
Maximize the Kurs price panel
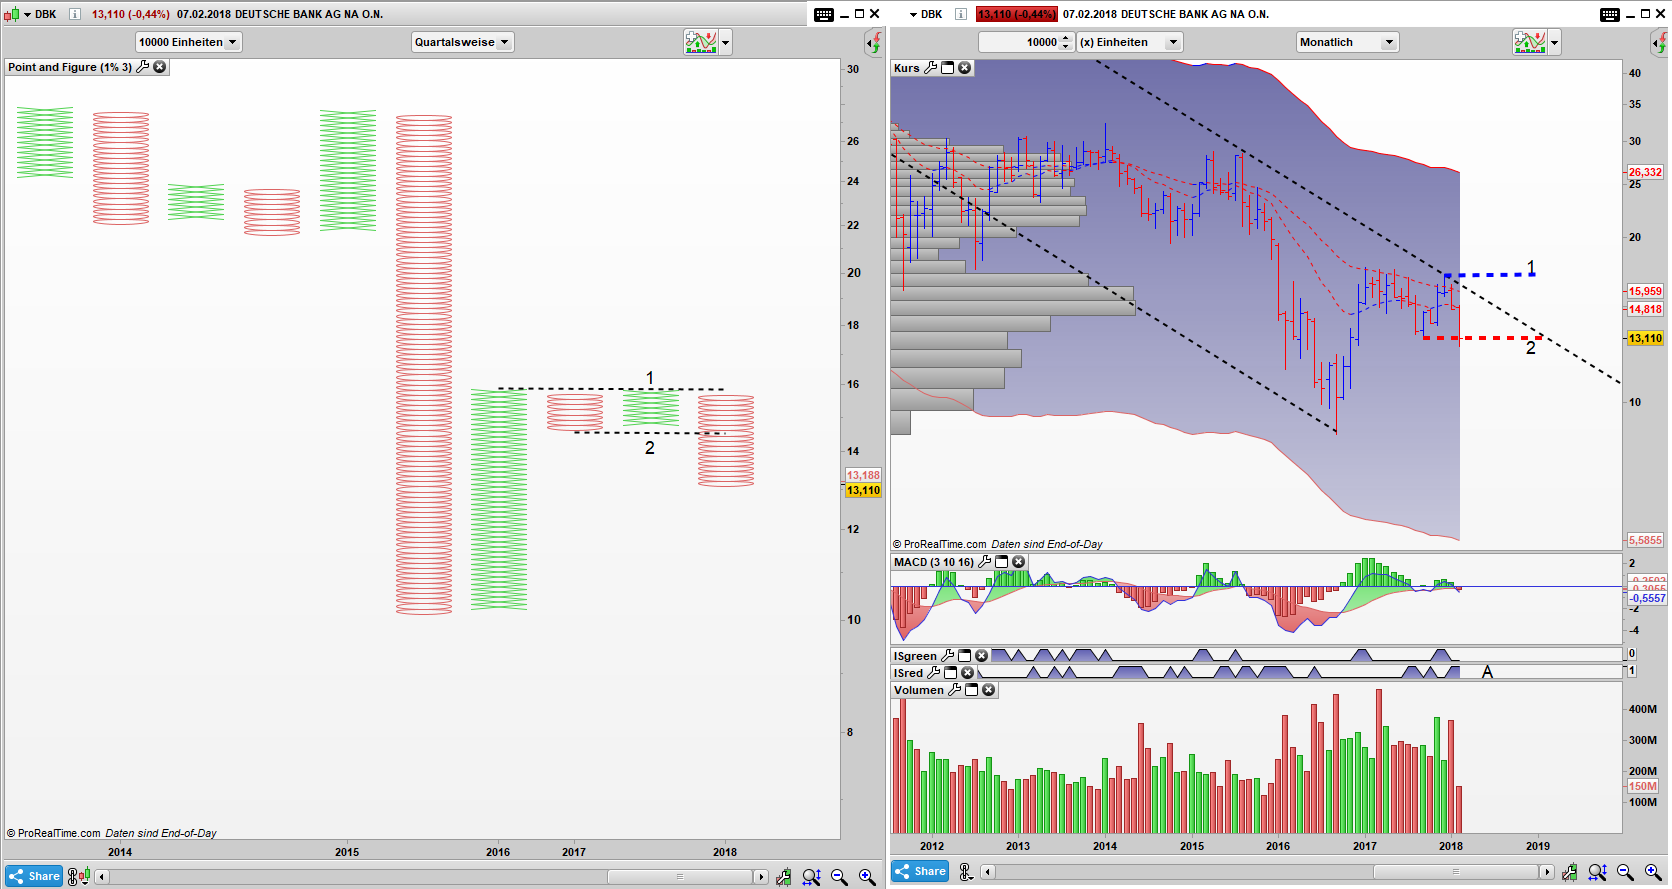(x=947, y=68)
